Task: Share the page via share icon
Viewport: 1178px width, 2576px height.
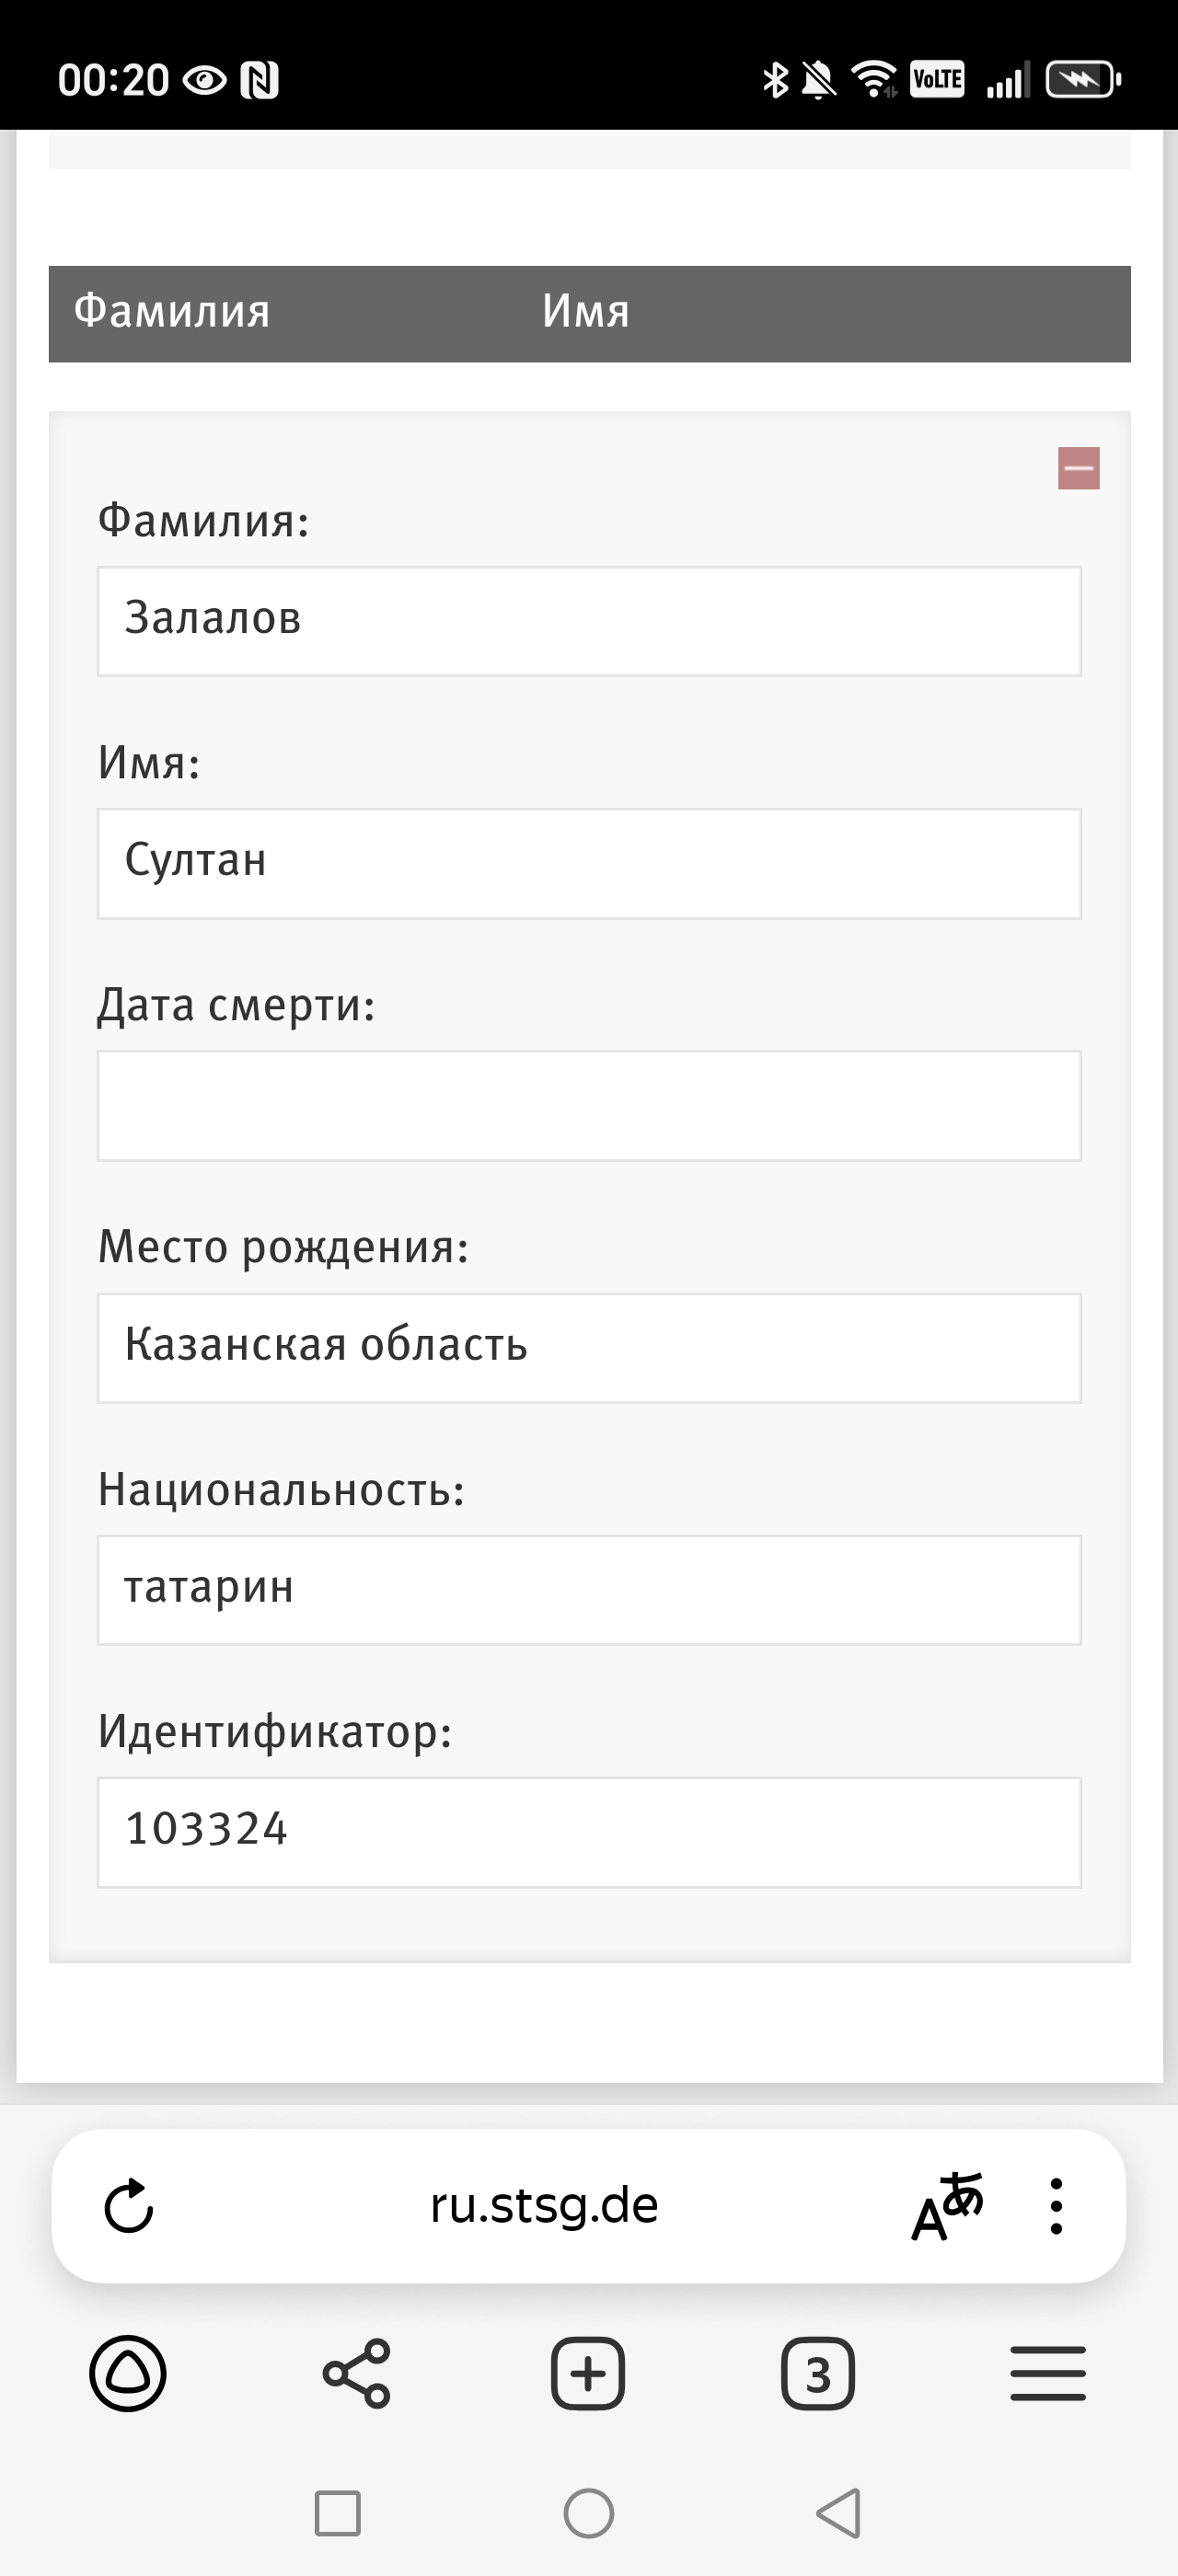Action: click(357, 2373)
